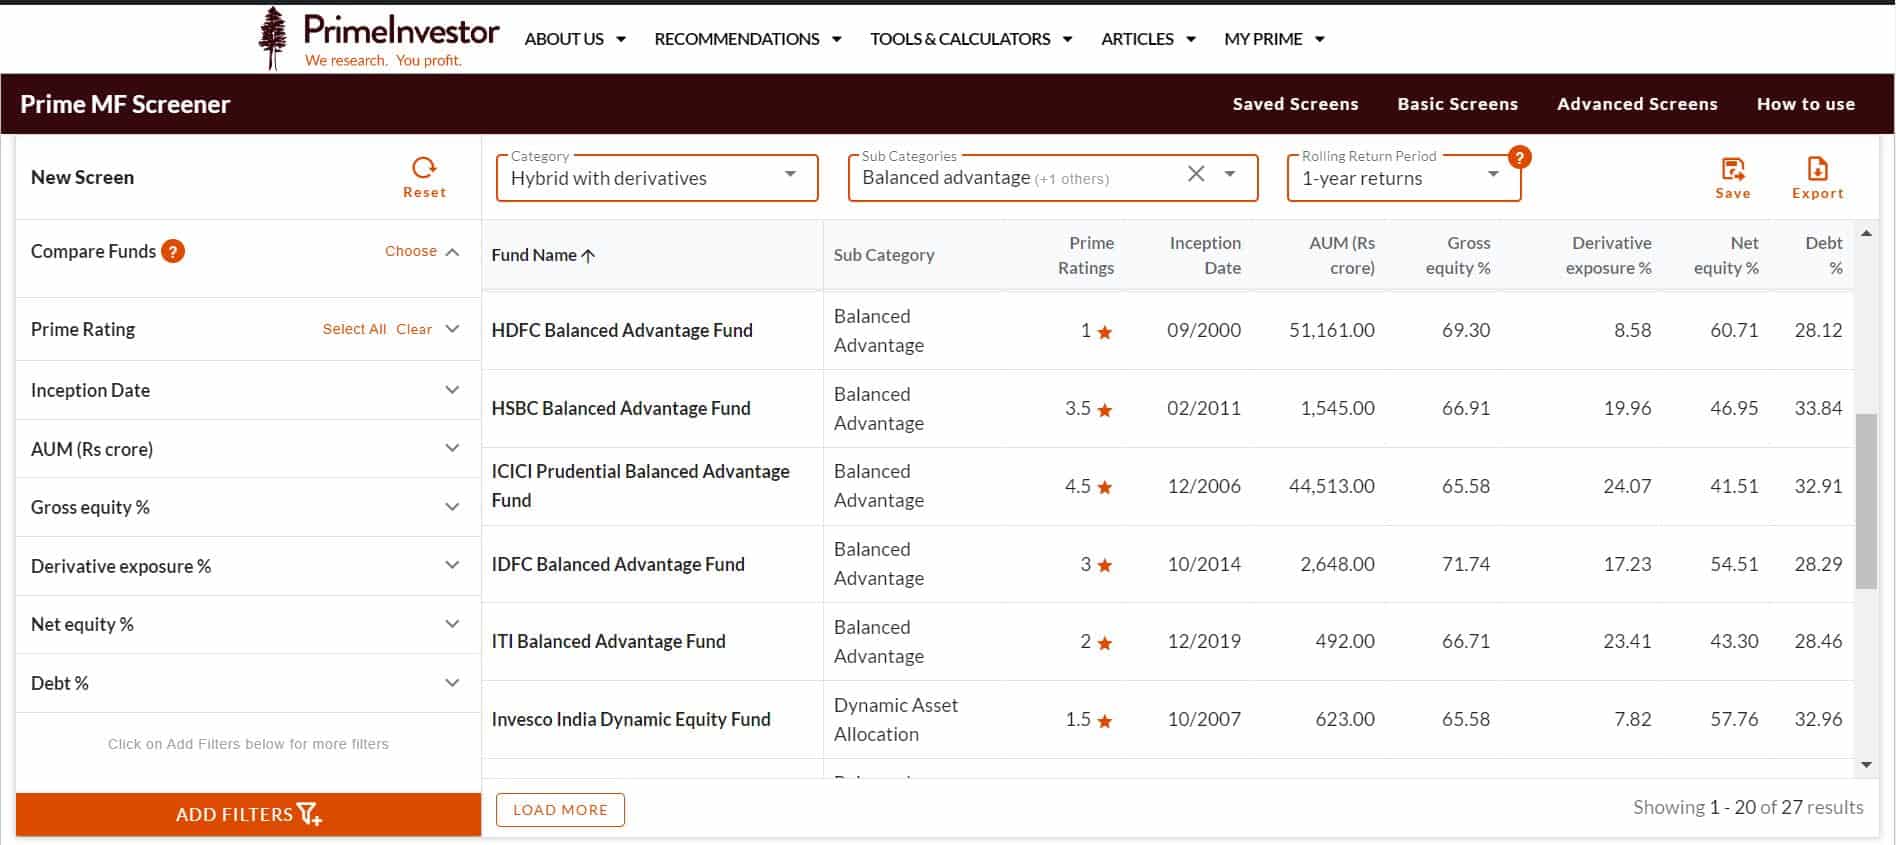Click the 51,161.00 AUM value

[x=1331, y=330]
